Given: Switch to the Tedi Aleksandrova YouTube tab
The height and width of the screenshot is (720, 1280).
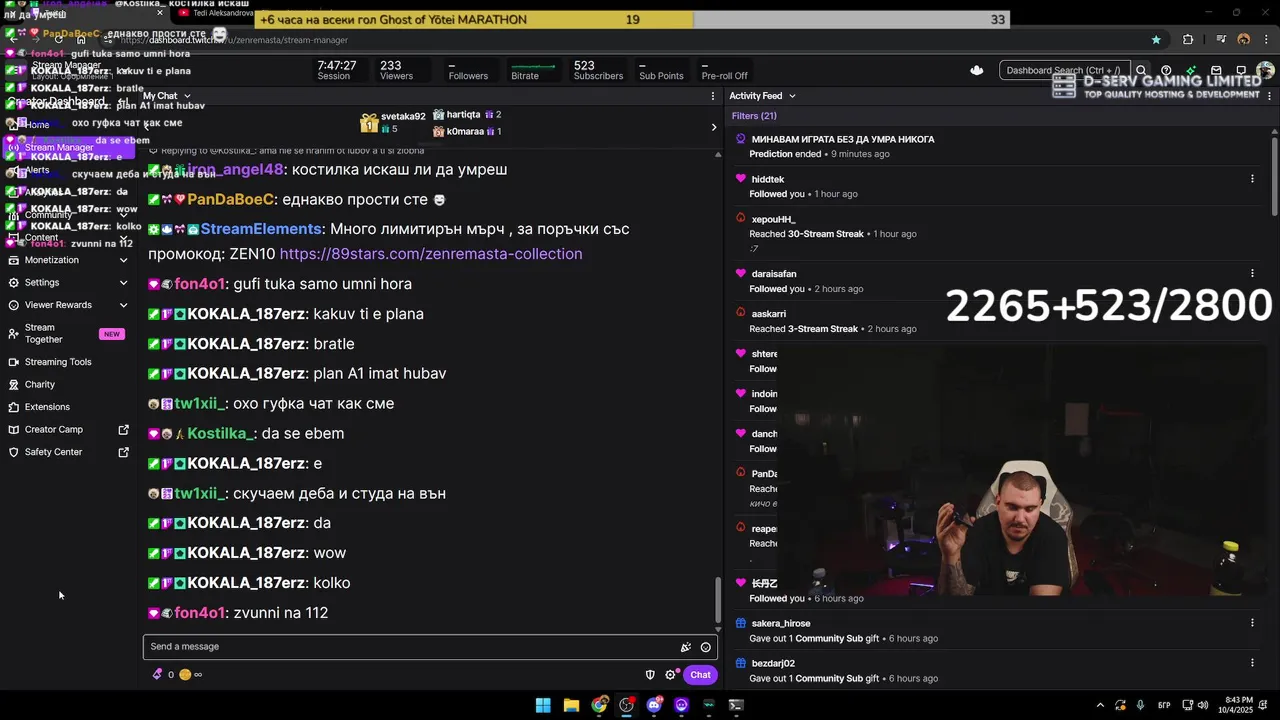Looking at the screenshot, I should [216, 13].
